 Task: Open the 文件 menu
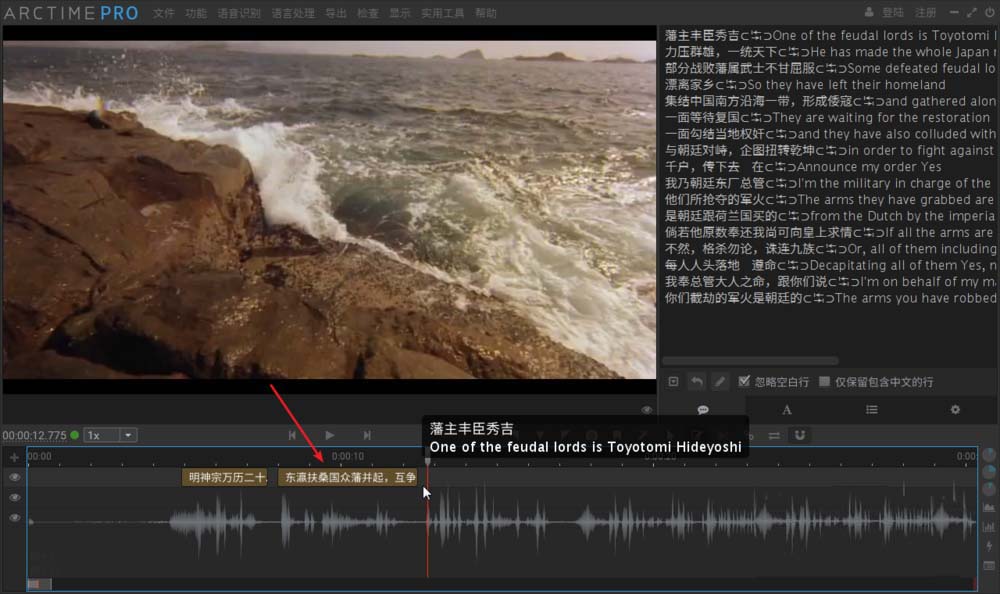163,13
